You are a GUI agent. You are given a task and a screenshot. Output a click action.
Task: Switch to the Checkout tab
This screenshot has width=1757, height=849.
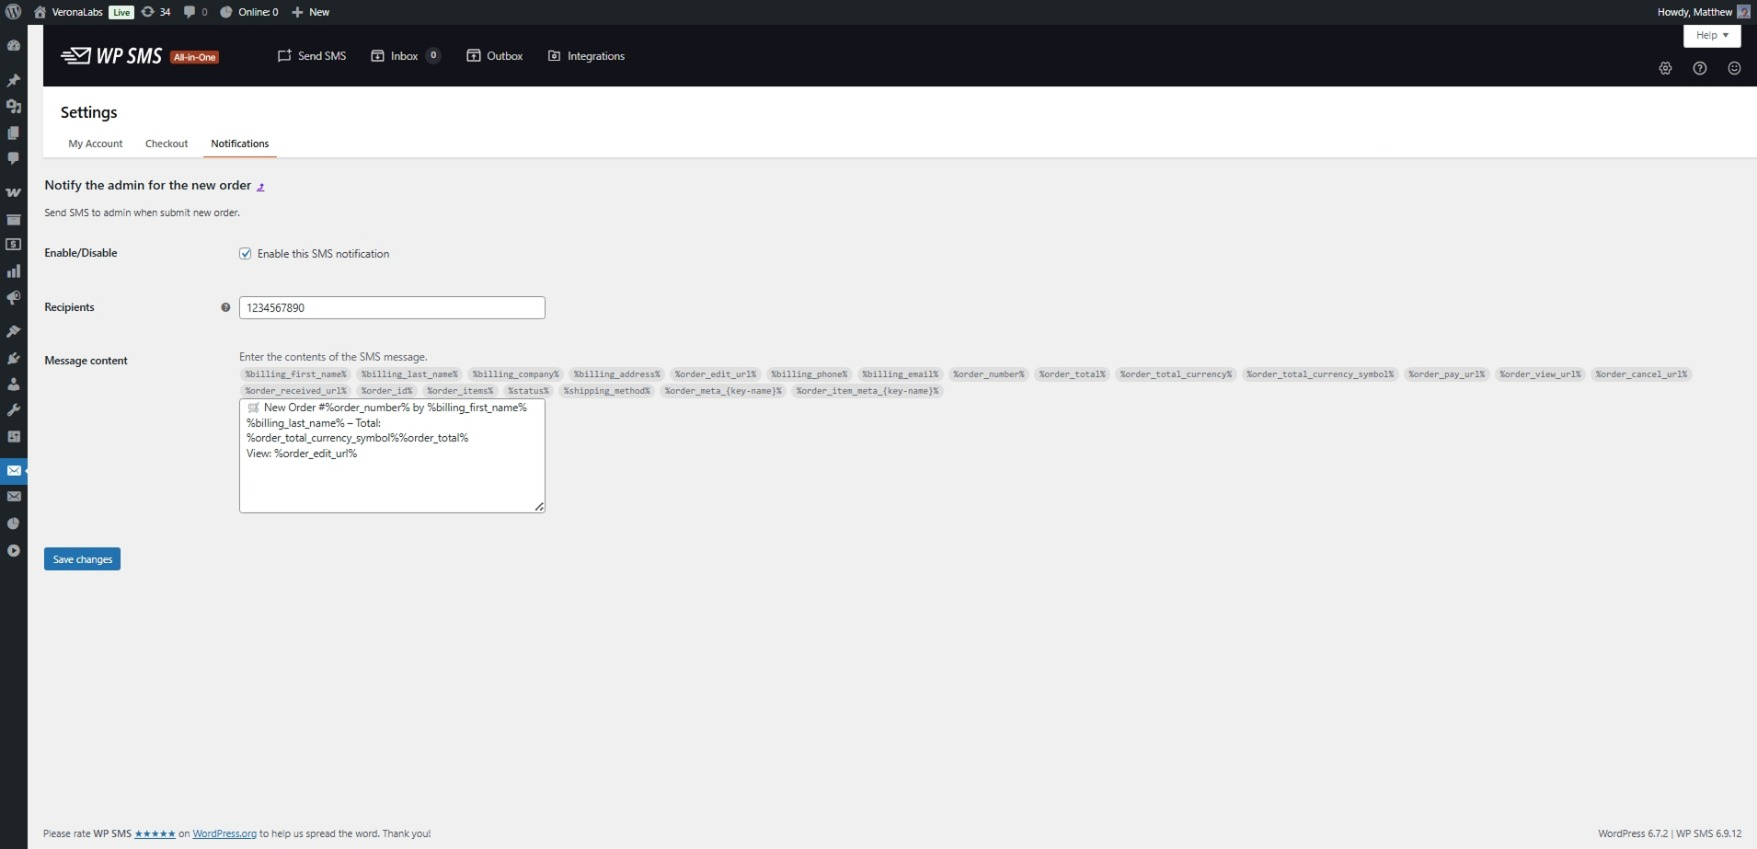pos(166,144)
